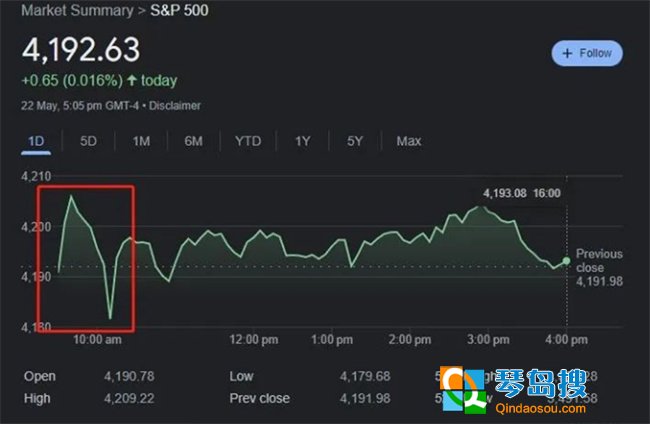Switch to the 6M chart range tab

194,141
